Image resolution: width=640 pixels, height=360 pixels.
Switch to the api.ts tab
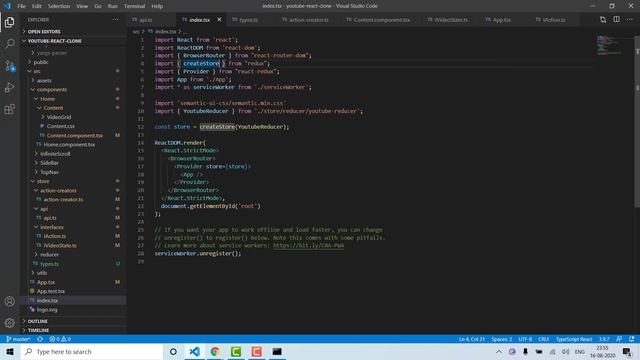click(152, 20)
